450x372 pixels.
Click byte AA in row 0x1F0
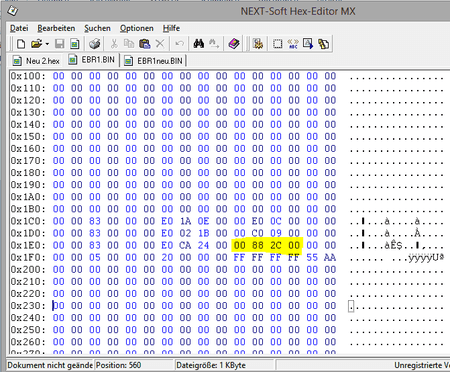(330, 257)
